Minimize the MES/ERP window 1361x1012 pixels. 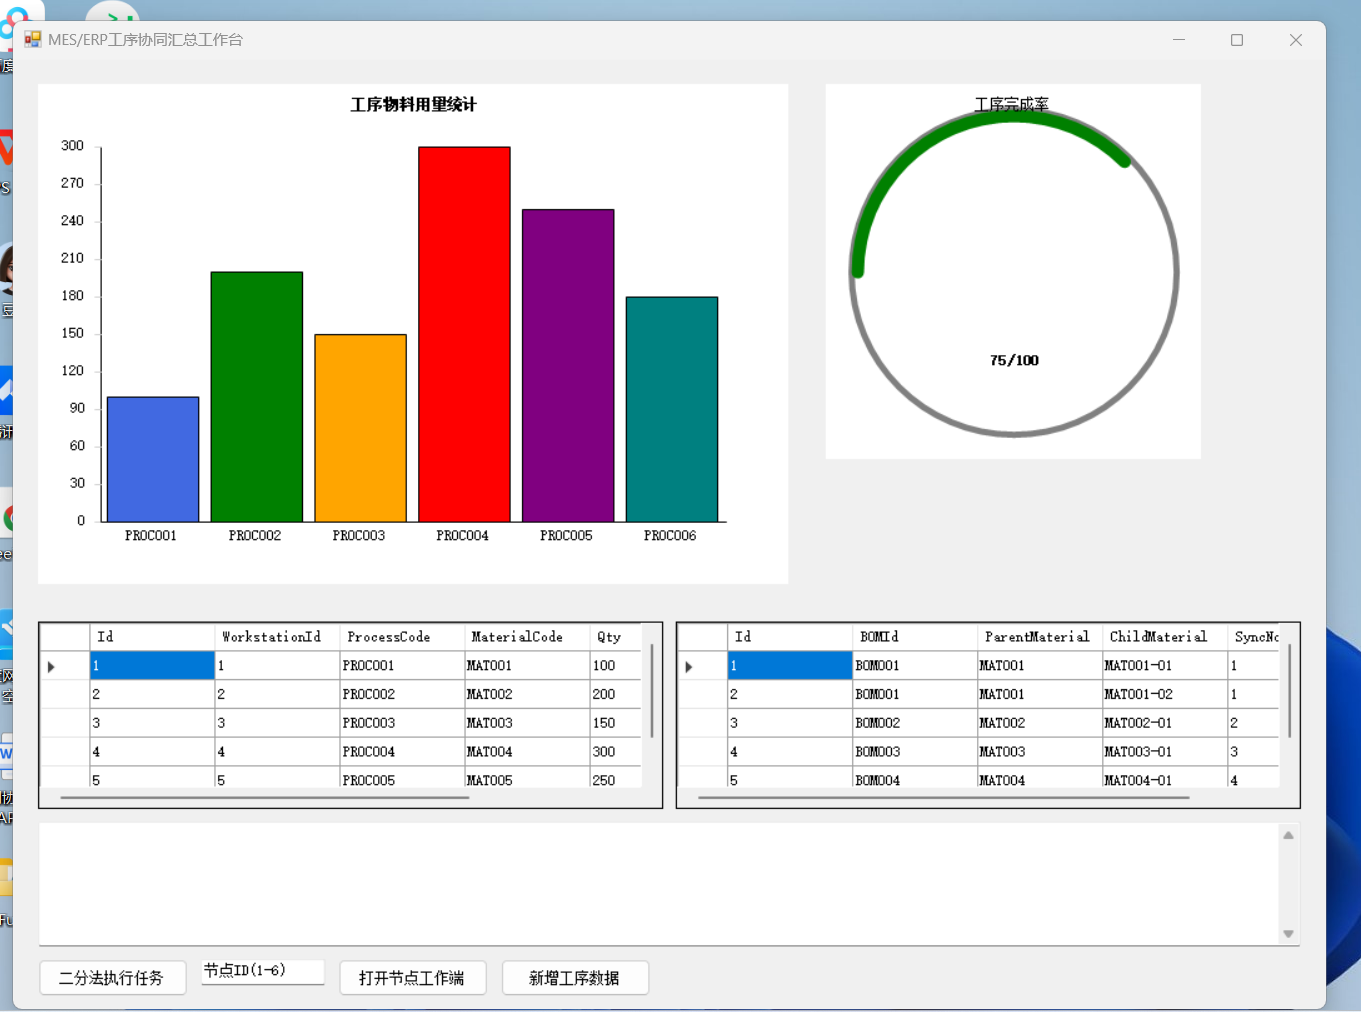pyautogui.click(x=1179, y=40)
